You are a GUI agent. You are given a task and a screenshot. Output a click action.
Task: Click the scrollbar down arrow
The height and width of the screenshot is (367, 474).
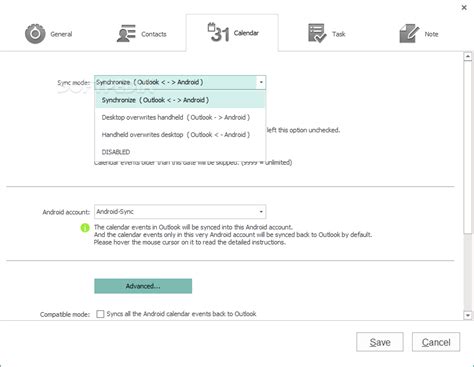(x=468, y=315)
